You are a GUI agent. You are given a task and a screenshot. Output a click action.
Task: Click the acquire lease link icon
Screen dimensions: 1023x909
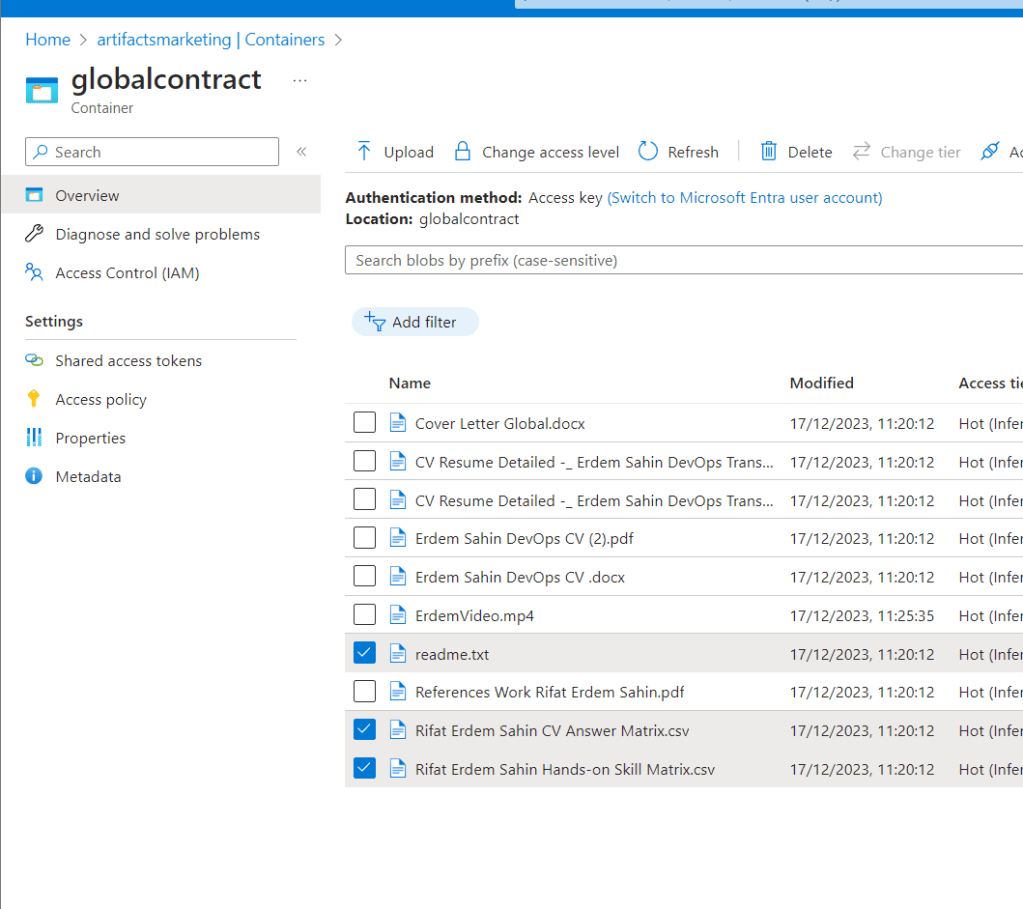pyautogui.click(x=990, y=151)
